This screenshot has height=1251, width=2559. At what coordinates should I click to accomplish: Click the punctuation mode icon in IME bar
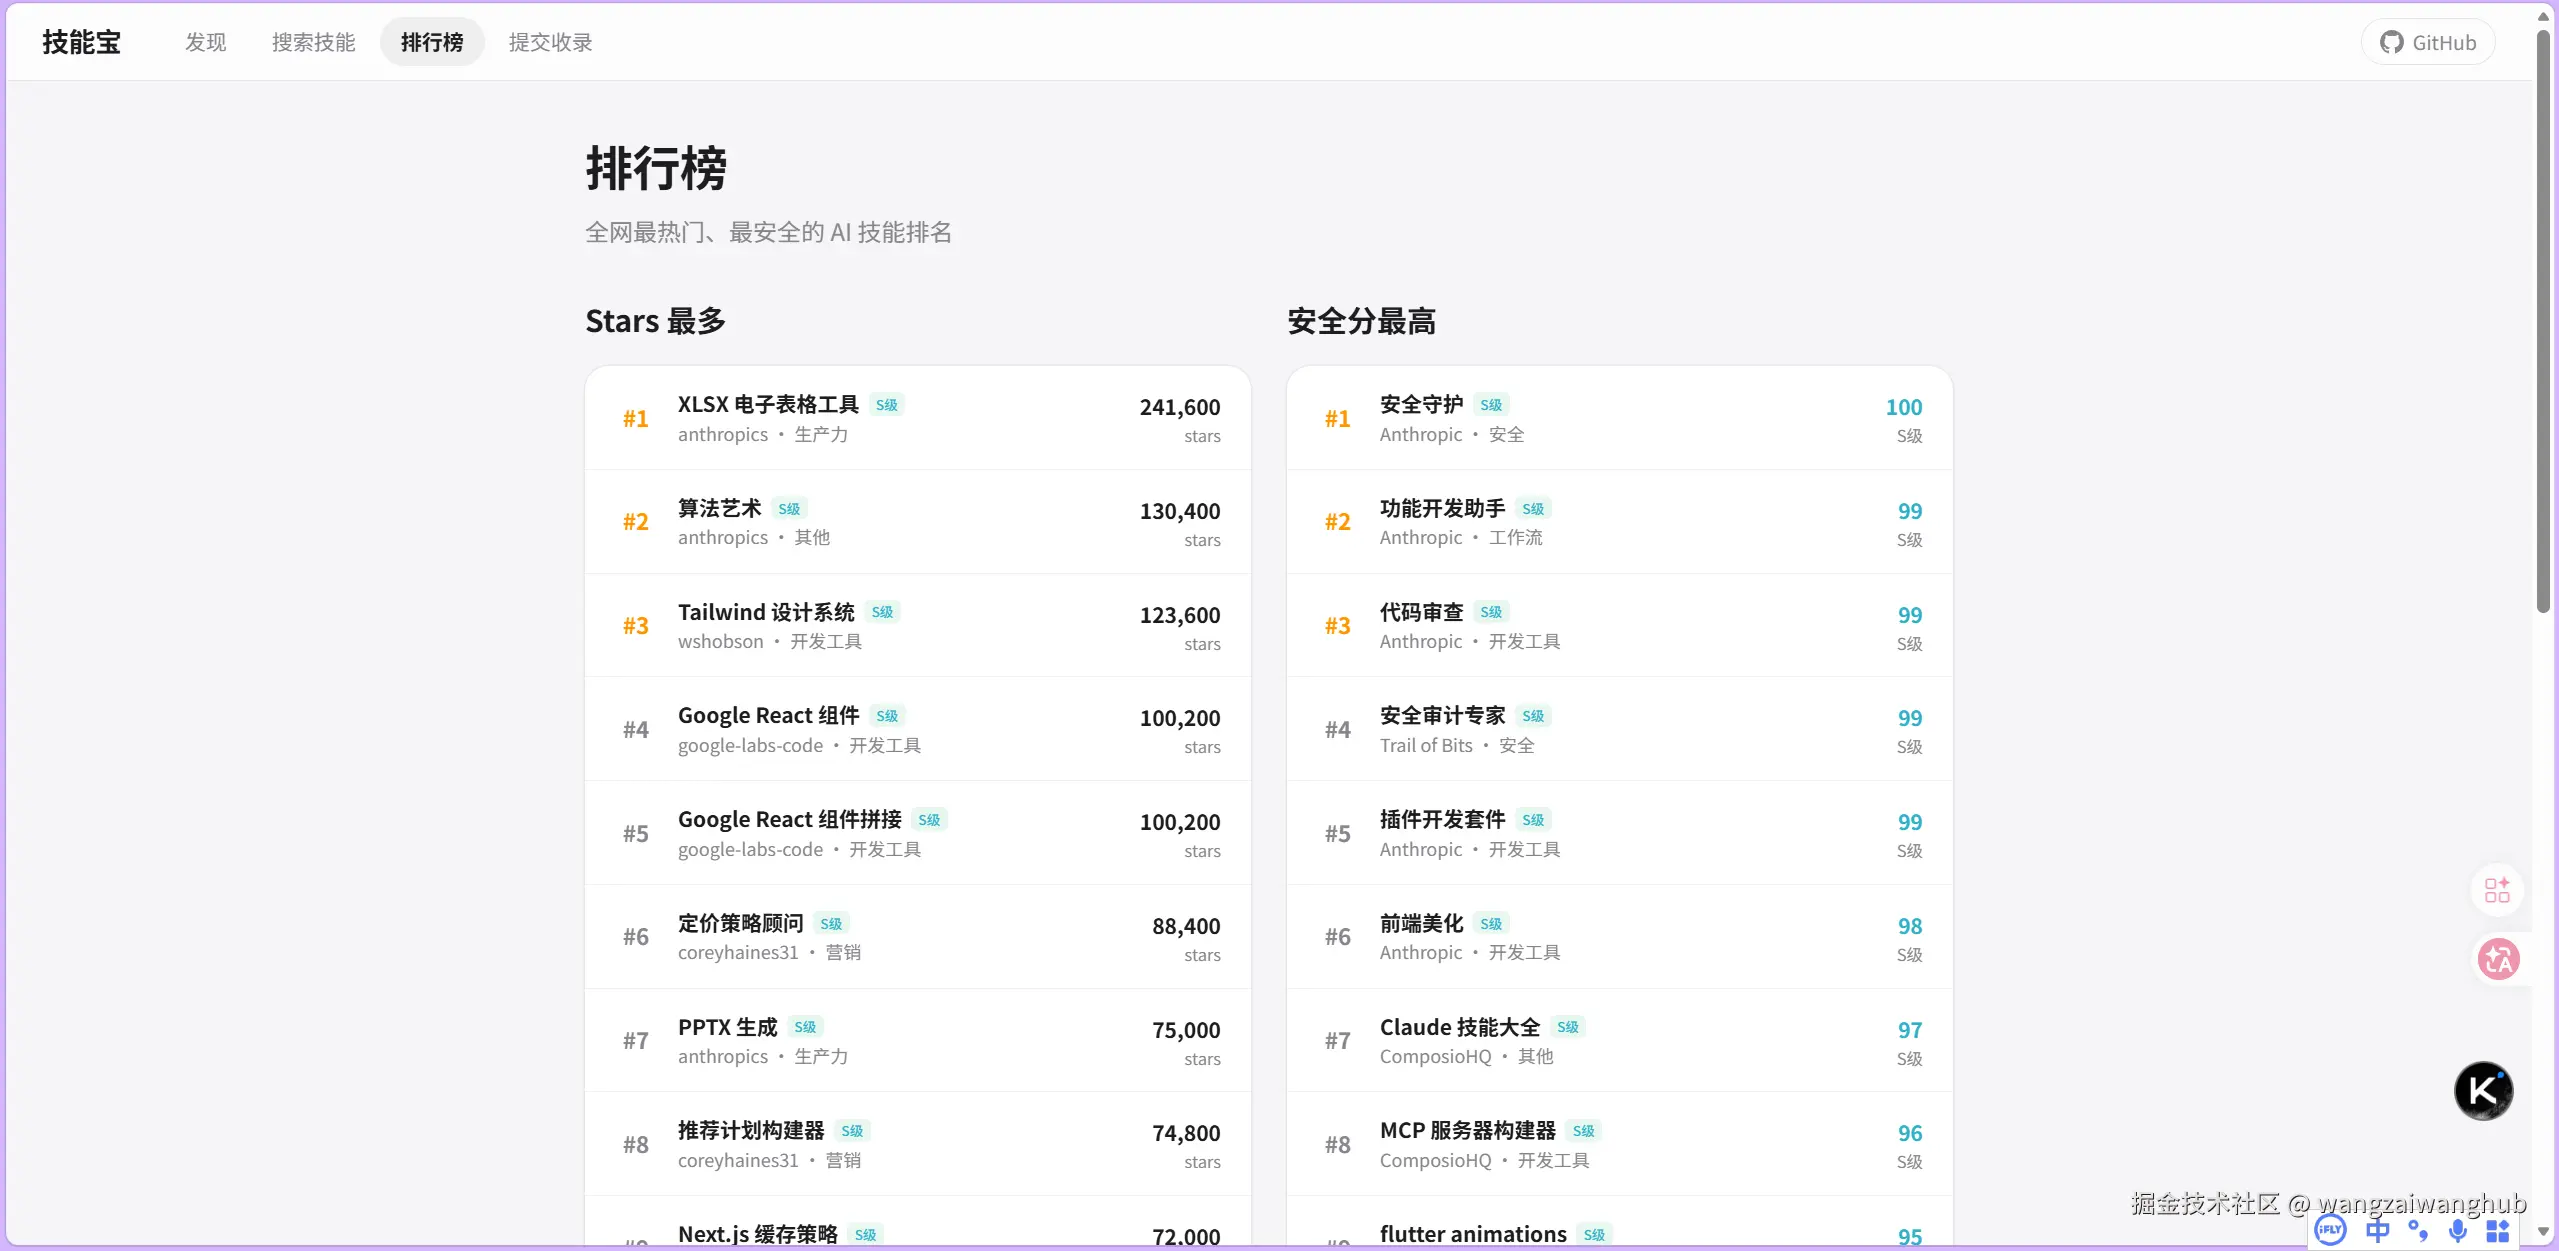(2418, 1230)
